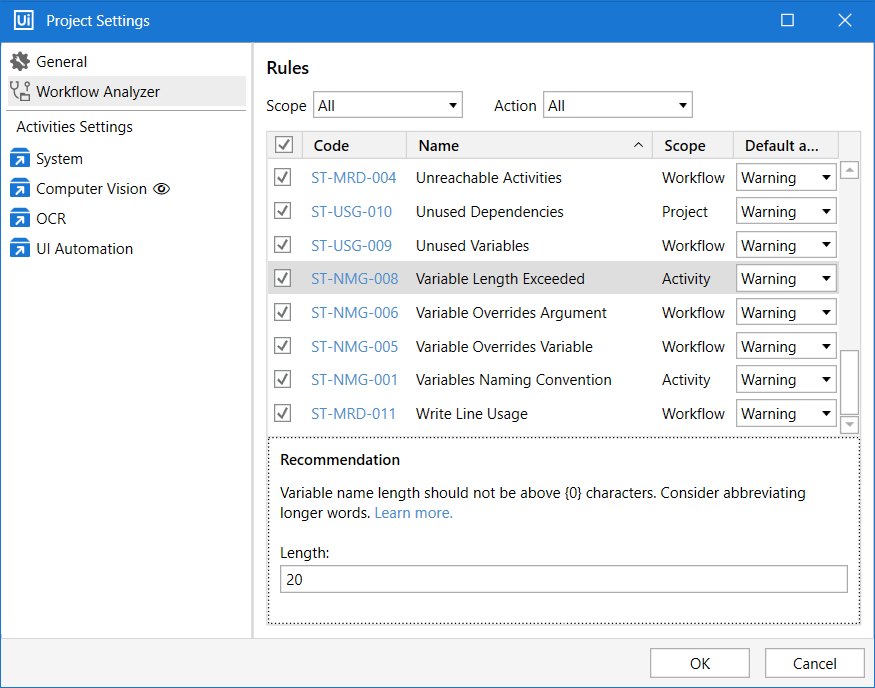Open the Learn more link
875x688 pixels.
point(413,513)
